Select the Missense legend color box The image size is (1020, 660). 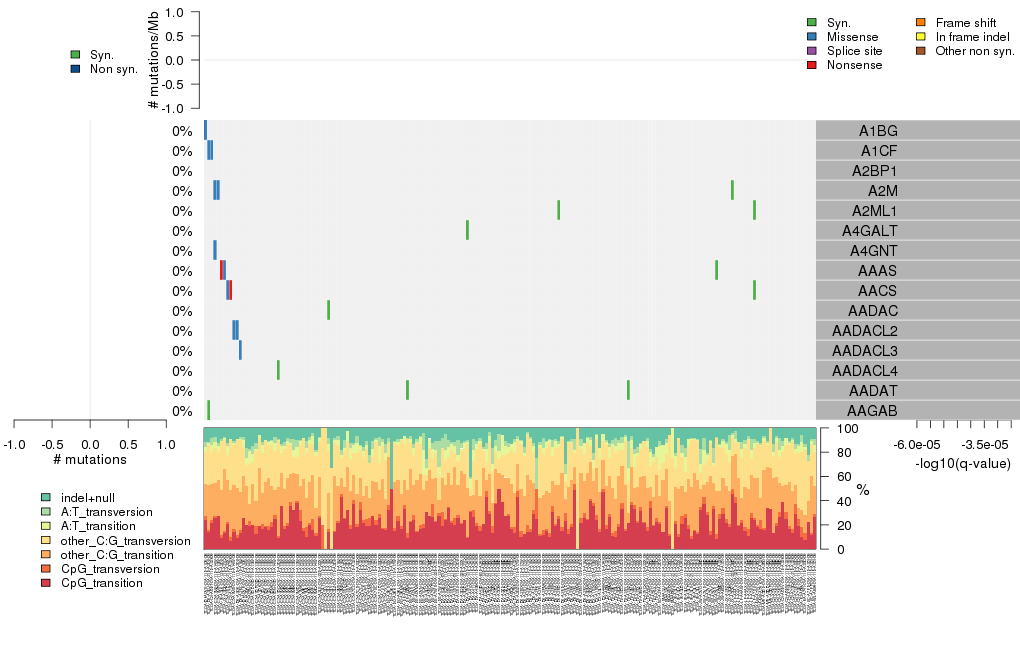(812, 36)
